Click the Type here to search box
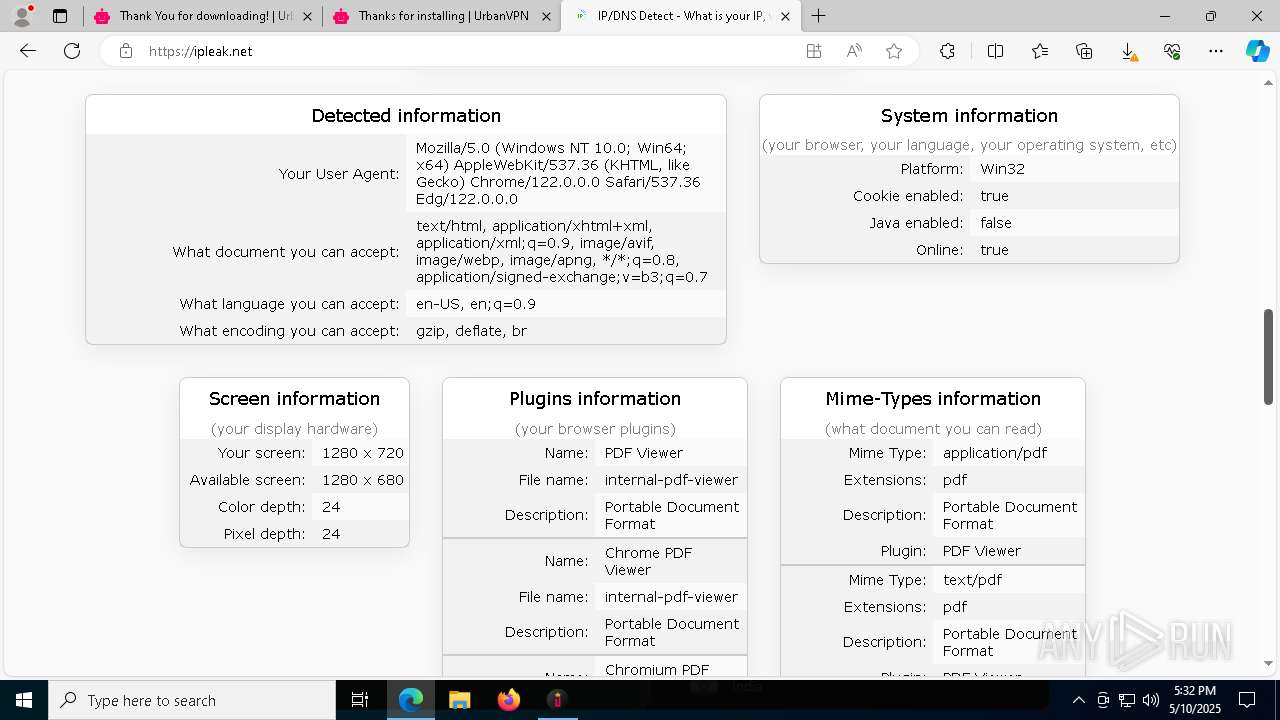This screenshot has height=720, width=1280. coord(192,700)
